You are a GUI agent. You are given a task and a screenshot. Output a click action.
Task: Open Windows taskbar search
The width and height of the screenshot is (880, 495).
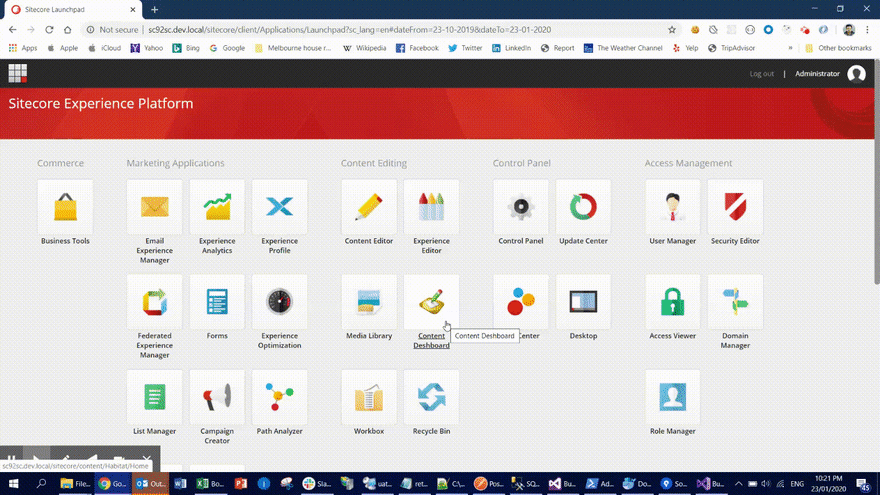pos(41,483)
